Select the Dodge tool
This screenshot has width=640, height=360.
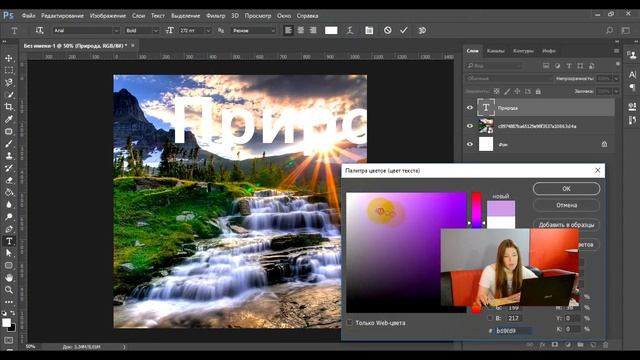[x=9, y=217]
